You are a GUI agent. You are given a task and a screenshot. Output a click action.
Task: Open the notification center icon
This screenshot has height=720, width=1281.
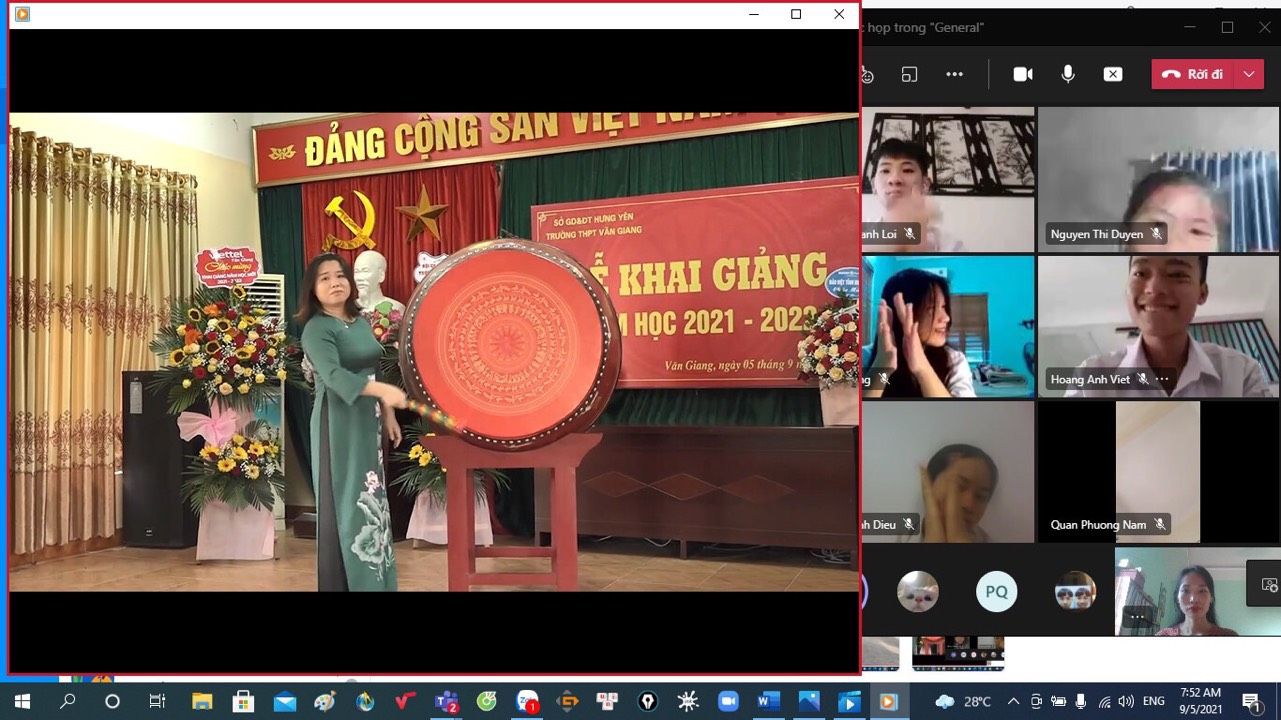1251,701
